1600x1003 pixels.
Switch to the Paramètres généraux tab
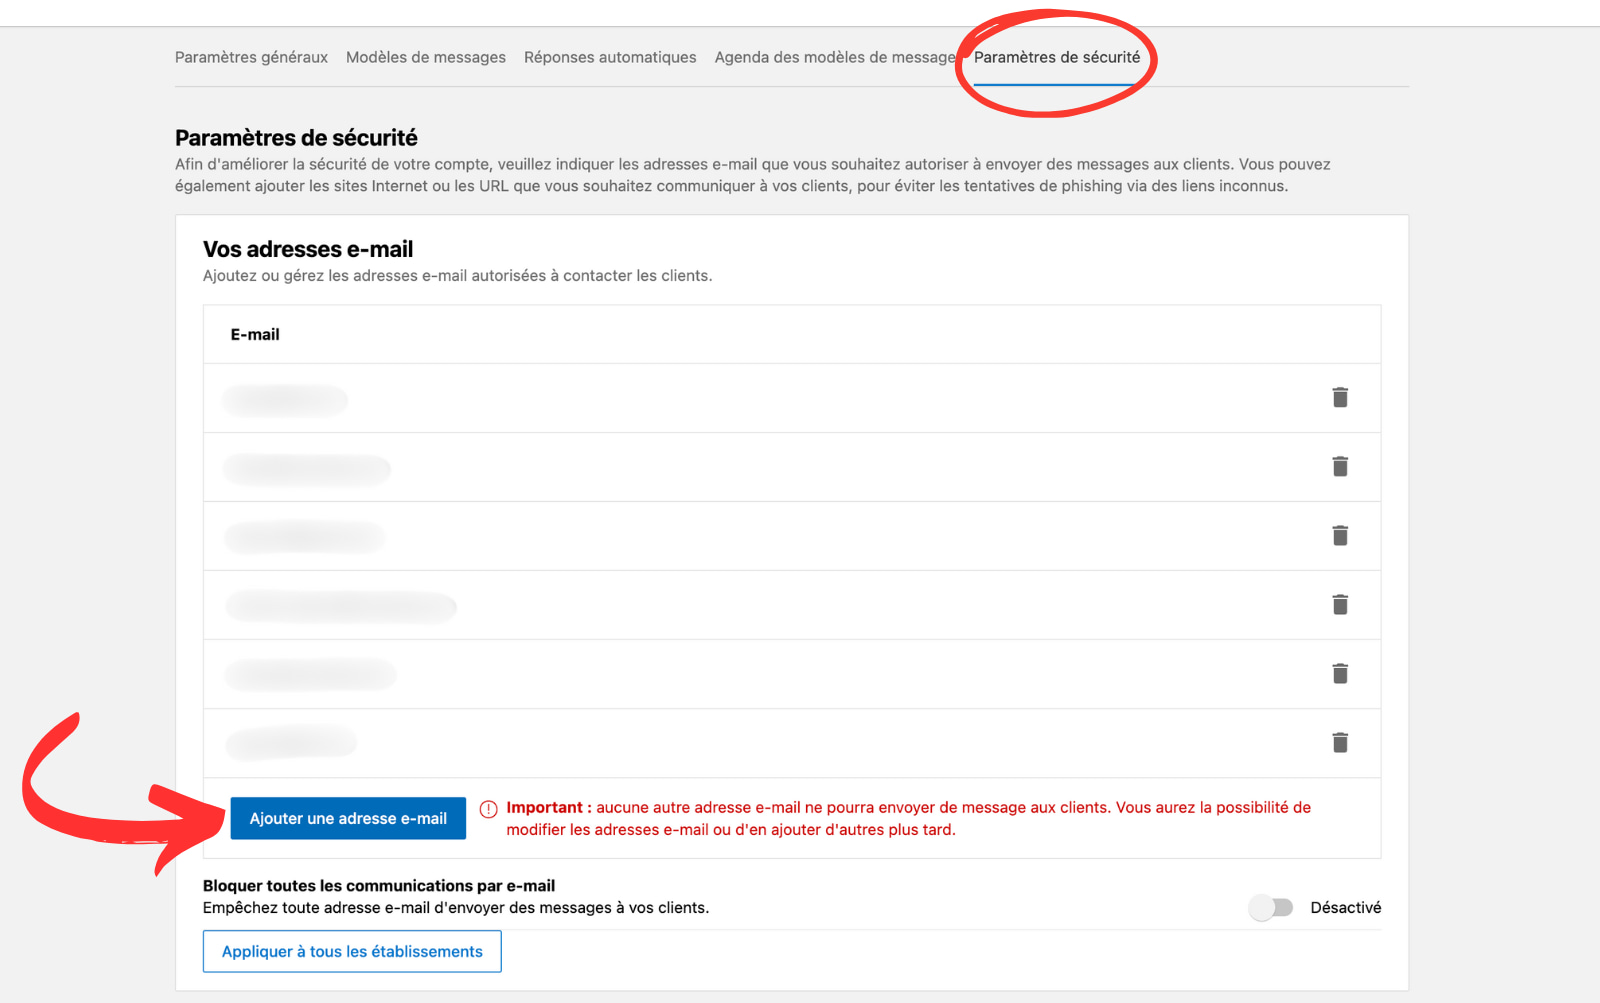click(x=251, y=57)
